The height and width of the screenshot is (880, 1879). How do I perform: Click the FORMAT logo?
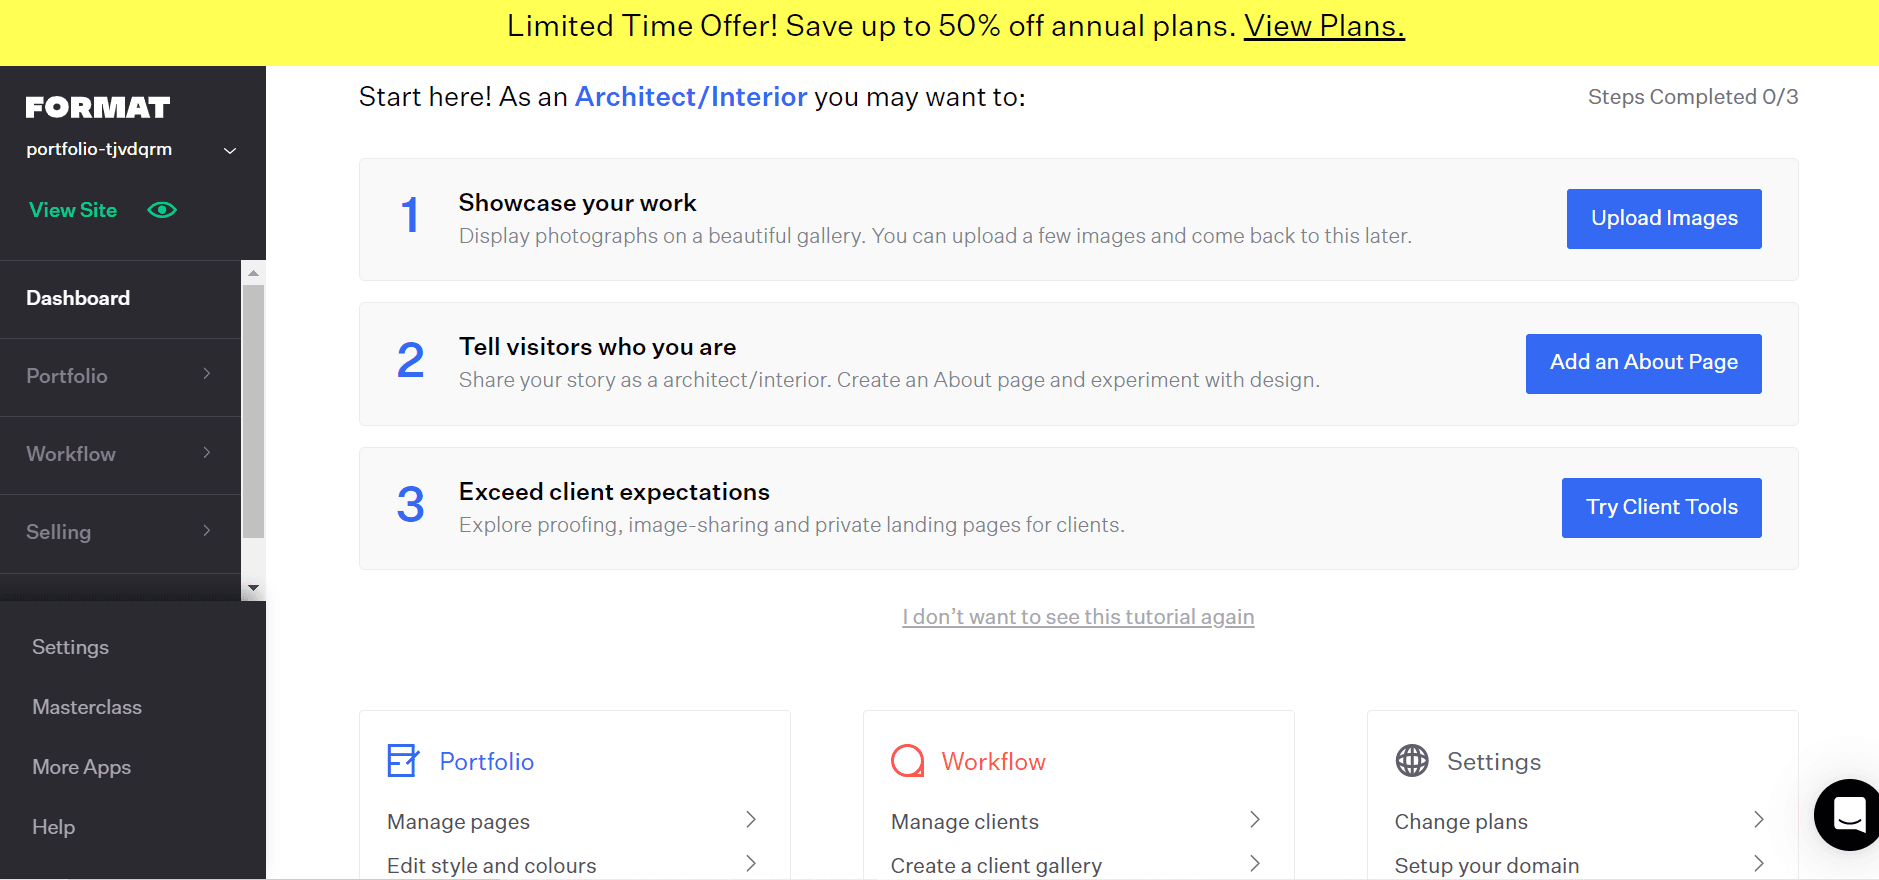(96, 106)
